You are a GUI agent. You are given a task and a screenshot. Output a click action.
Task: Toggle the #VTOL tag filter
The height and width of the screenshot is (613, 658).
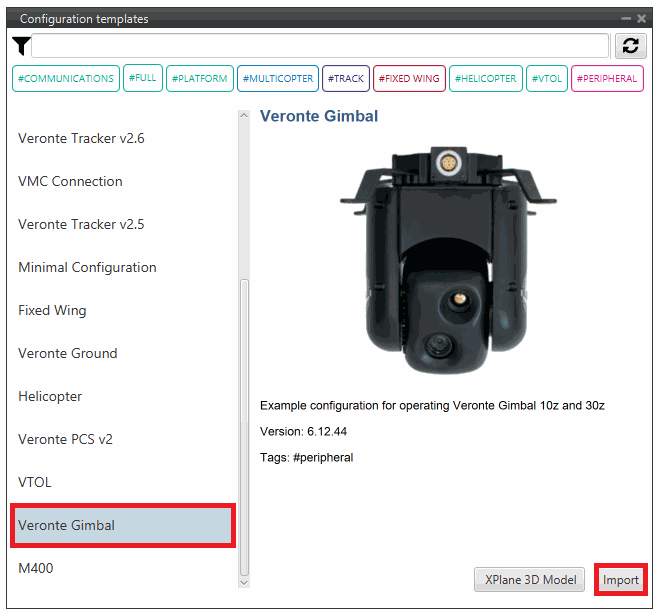(547, 79)
